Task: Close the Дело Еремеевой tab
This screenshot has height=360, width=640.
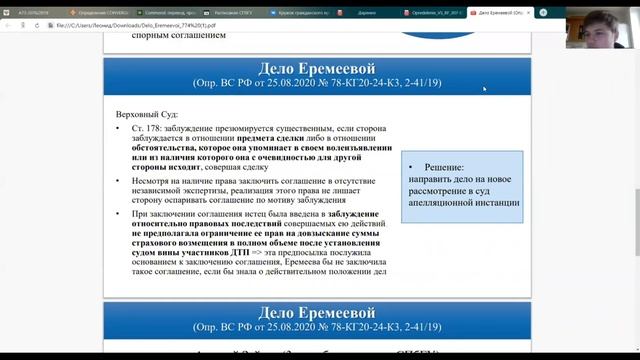Action: [528, 13]
